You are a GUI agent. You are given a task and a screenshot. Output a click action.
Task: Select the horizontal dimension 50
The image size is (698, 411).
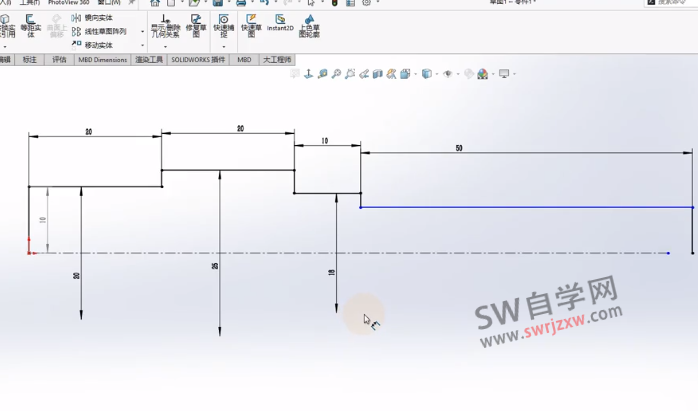[459, 148]
